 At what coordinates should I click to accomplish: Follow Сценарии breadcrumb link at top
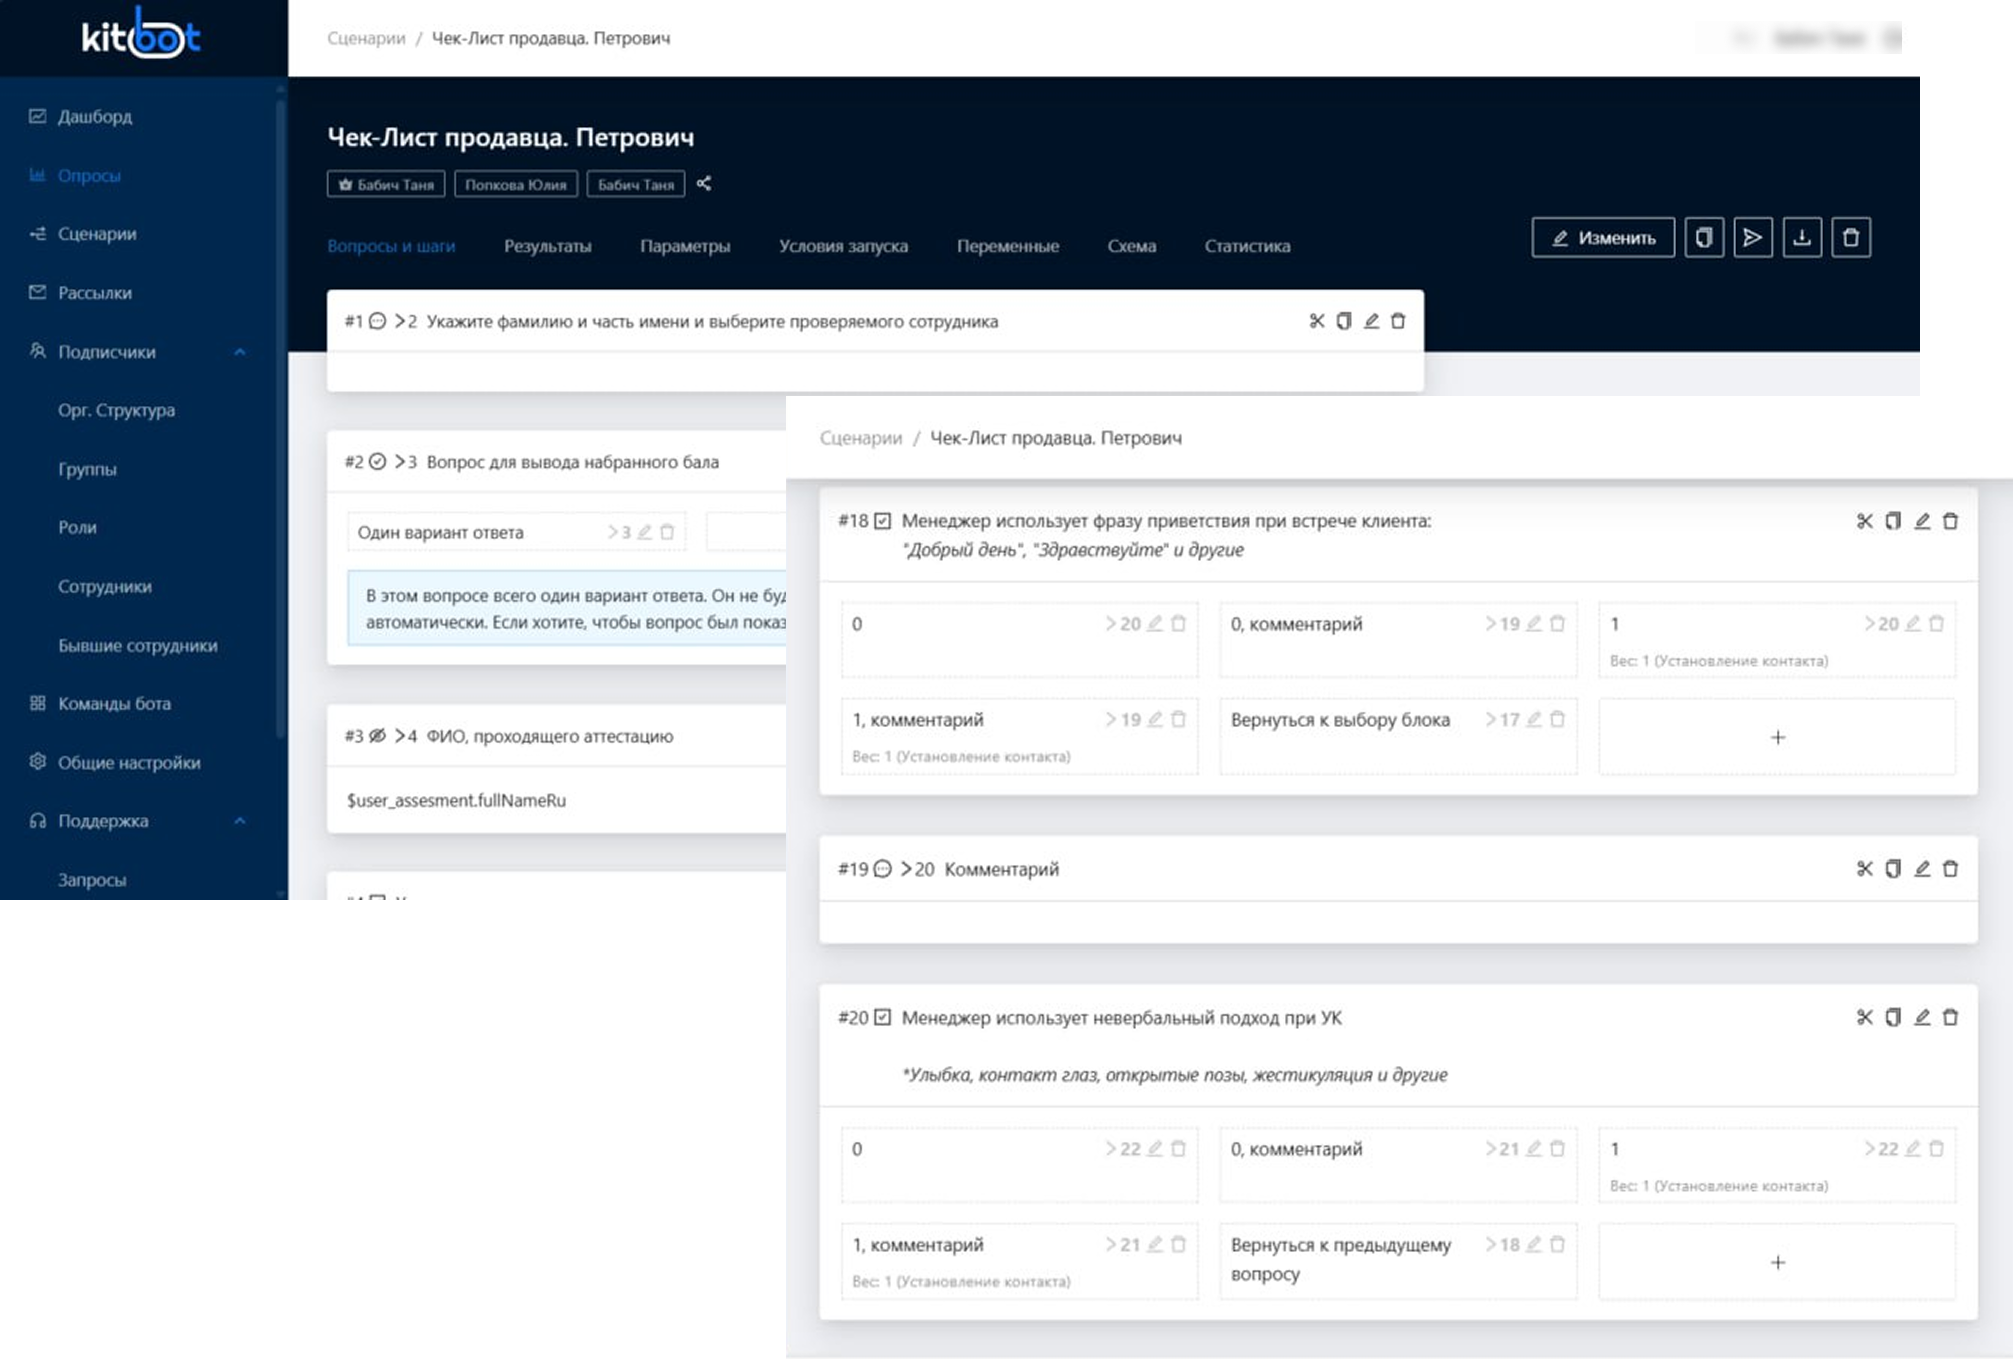[366, 38]
